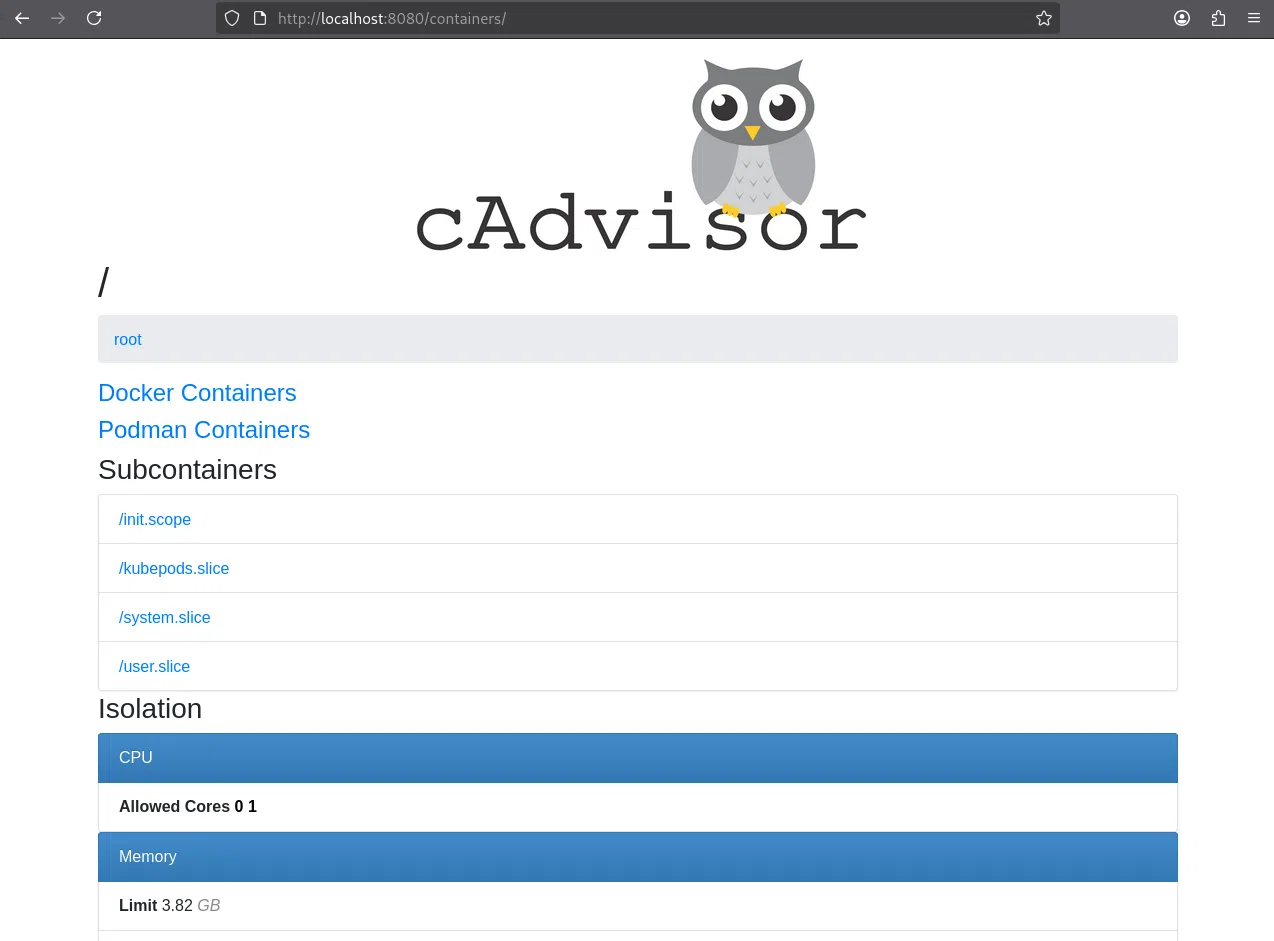Open Docker Containers link

[x=197, y=393]
